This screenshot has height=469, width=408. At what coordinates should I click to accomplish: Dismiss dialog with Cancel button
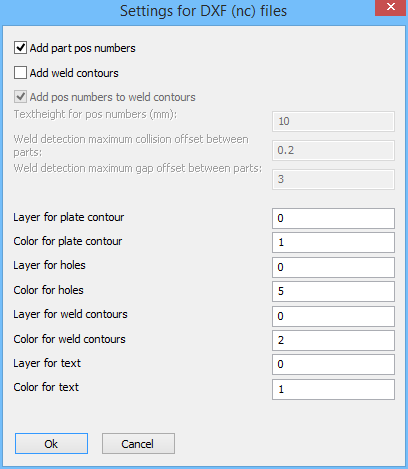(138, 444)
